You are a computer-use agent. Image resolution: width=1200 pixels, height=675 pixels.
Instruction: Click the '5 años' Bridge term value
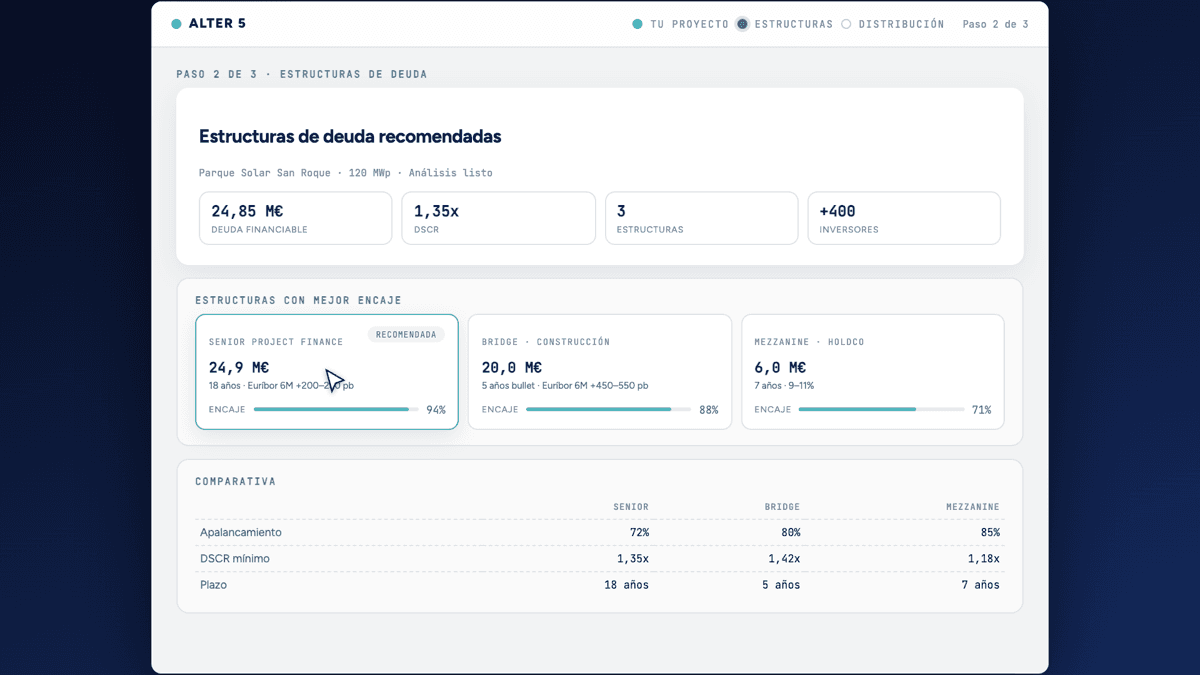781,585
